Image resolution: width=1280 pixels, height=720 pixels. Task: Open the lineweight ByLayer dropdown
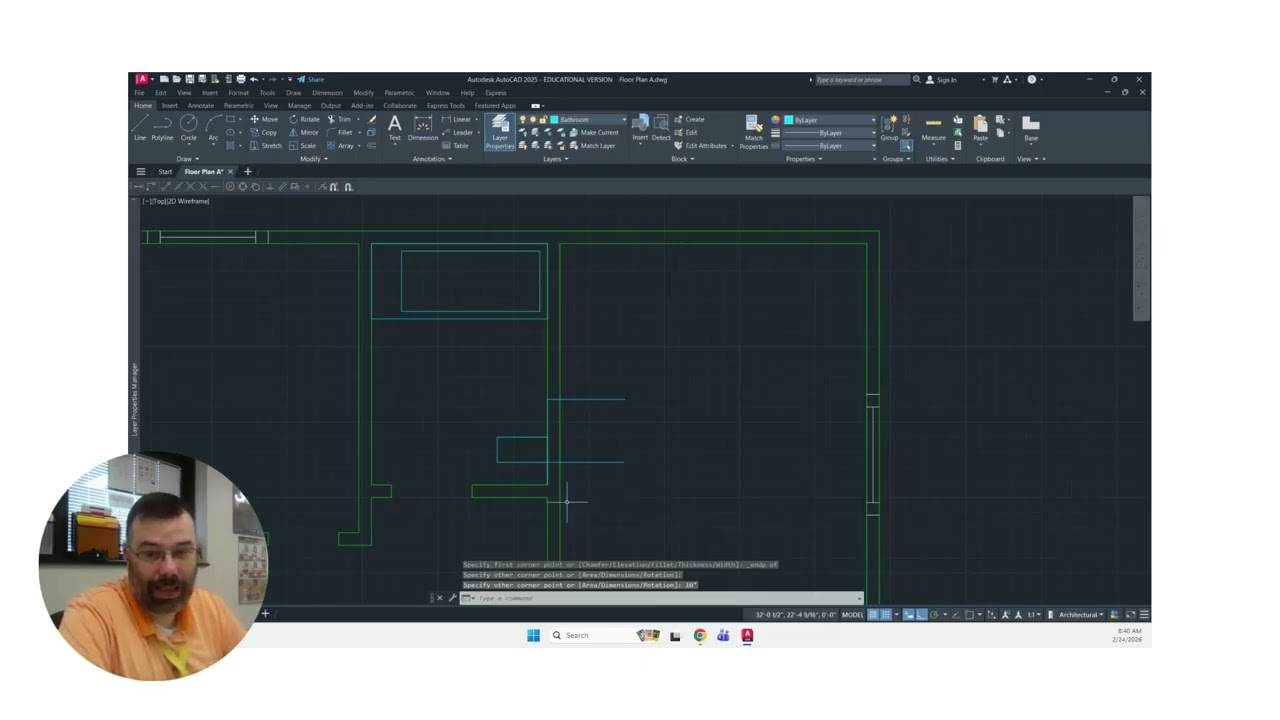pyautogui.click(x=830, y=133)
